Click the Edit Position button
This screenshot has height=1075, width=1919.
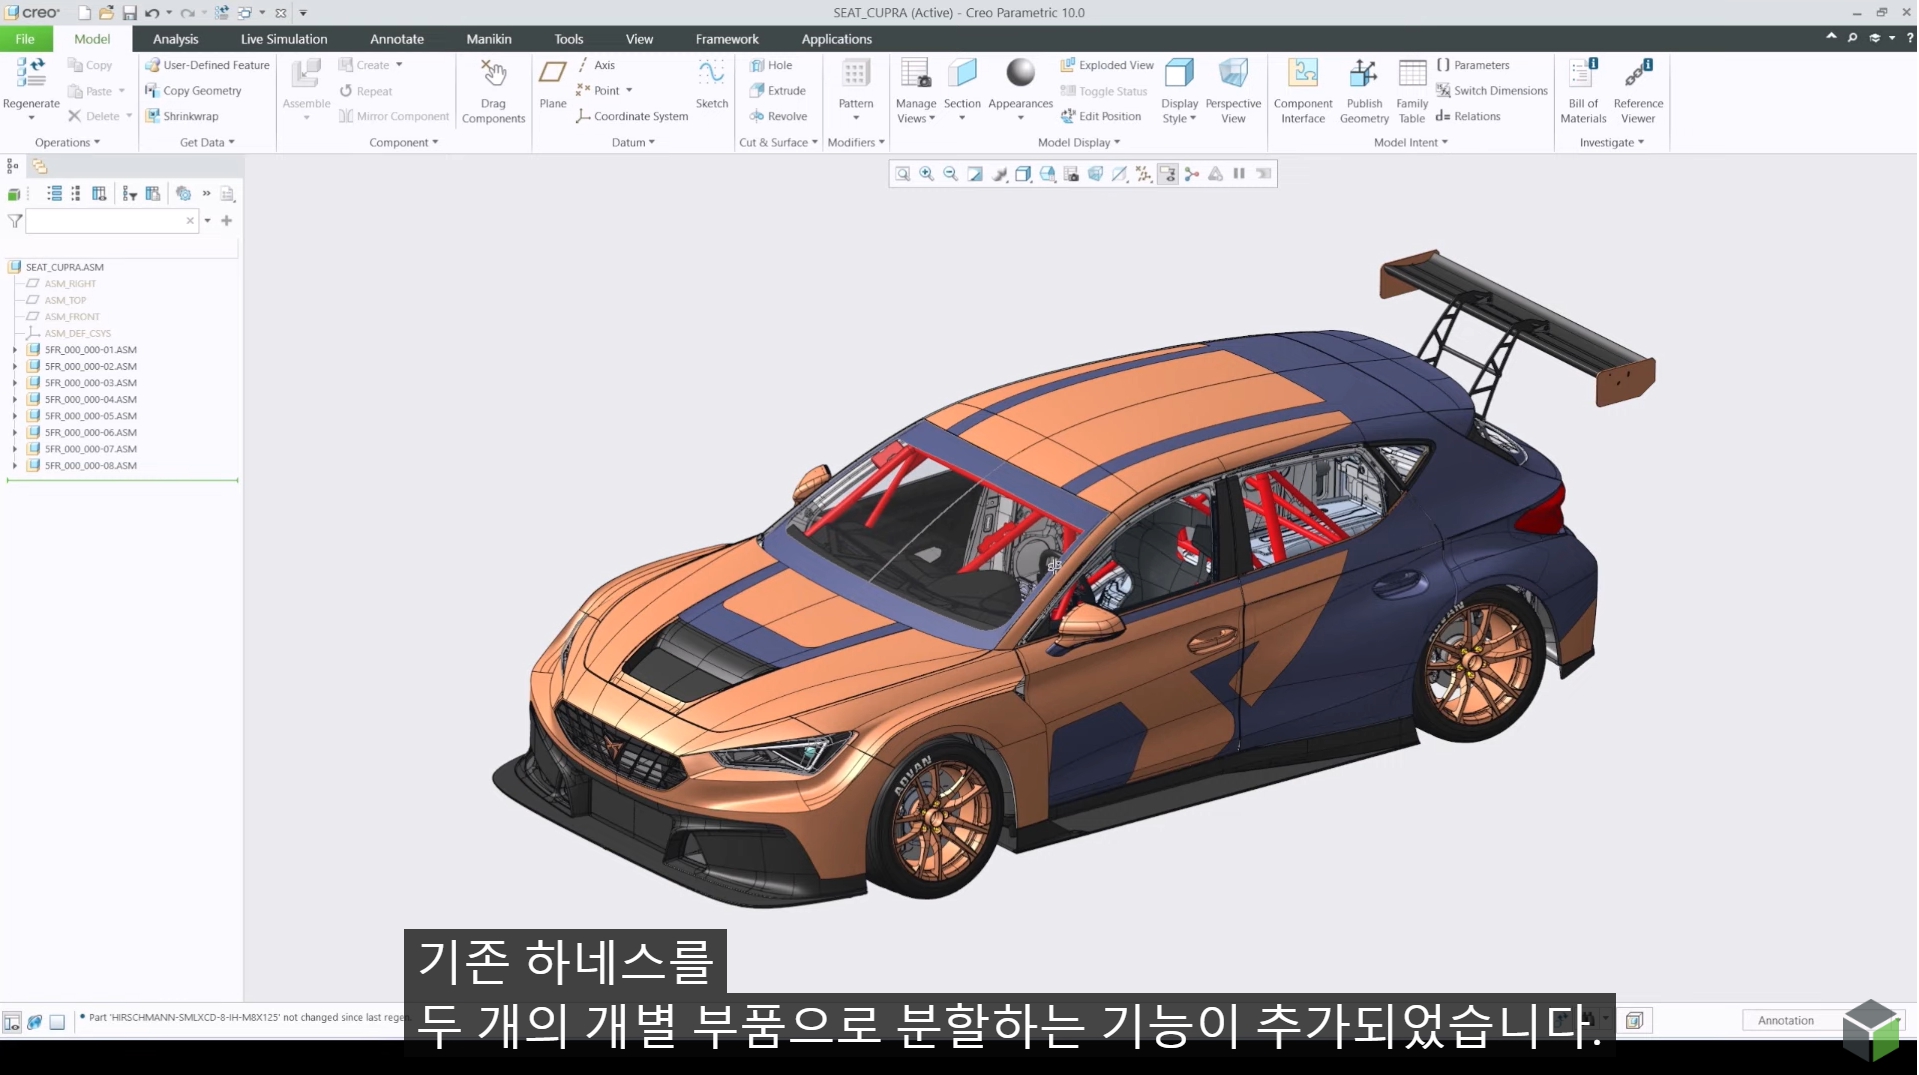point(1100,116)
